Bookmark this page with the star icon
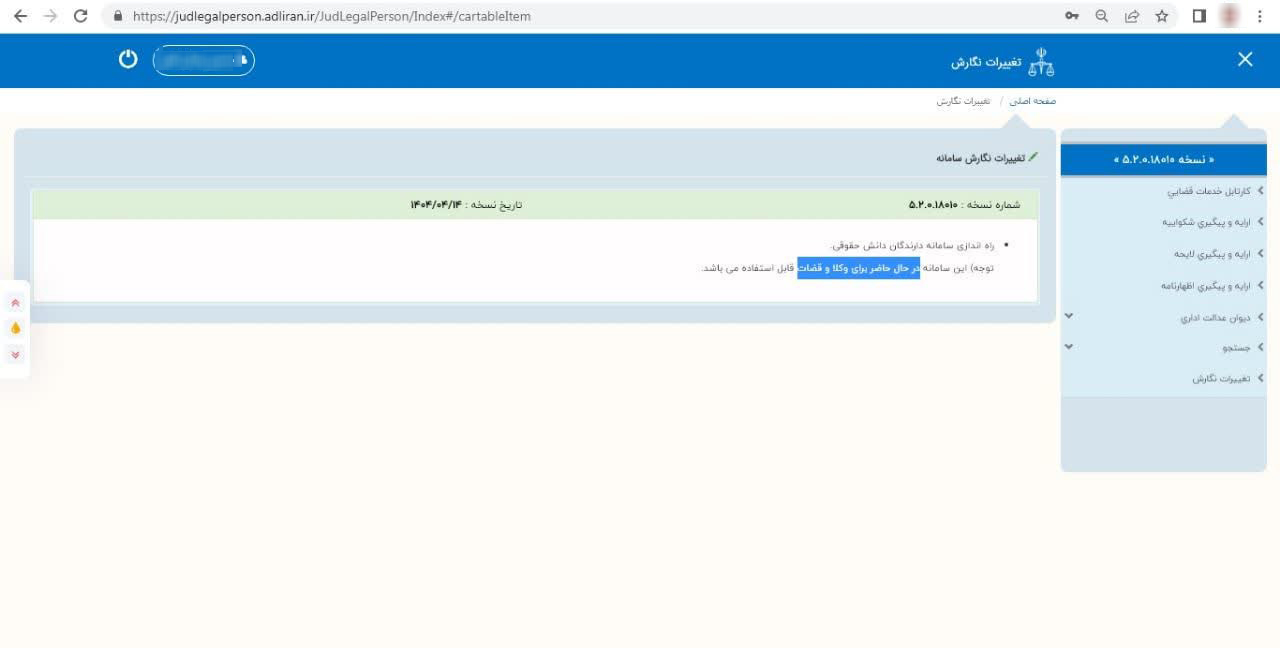The image size is (1280, 648). (x=1161, y=16)
